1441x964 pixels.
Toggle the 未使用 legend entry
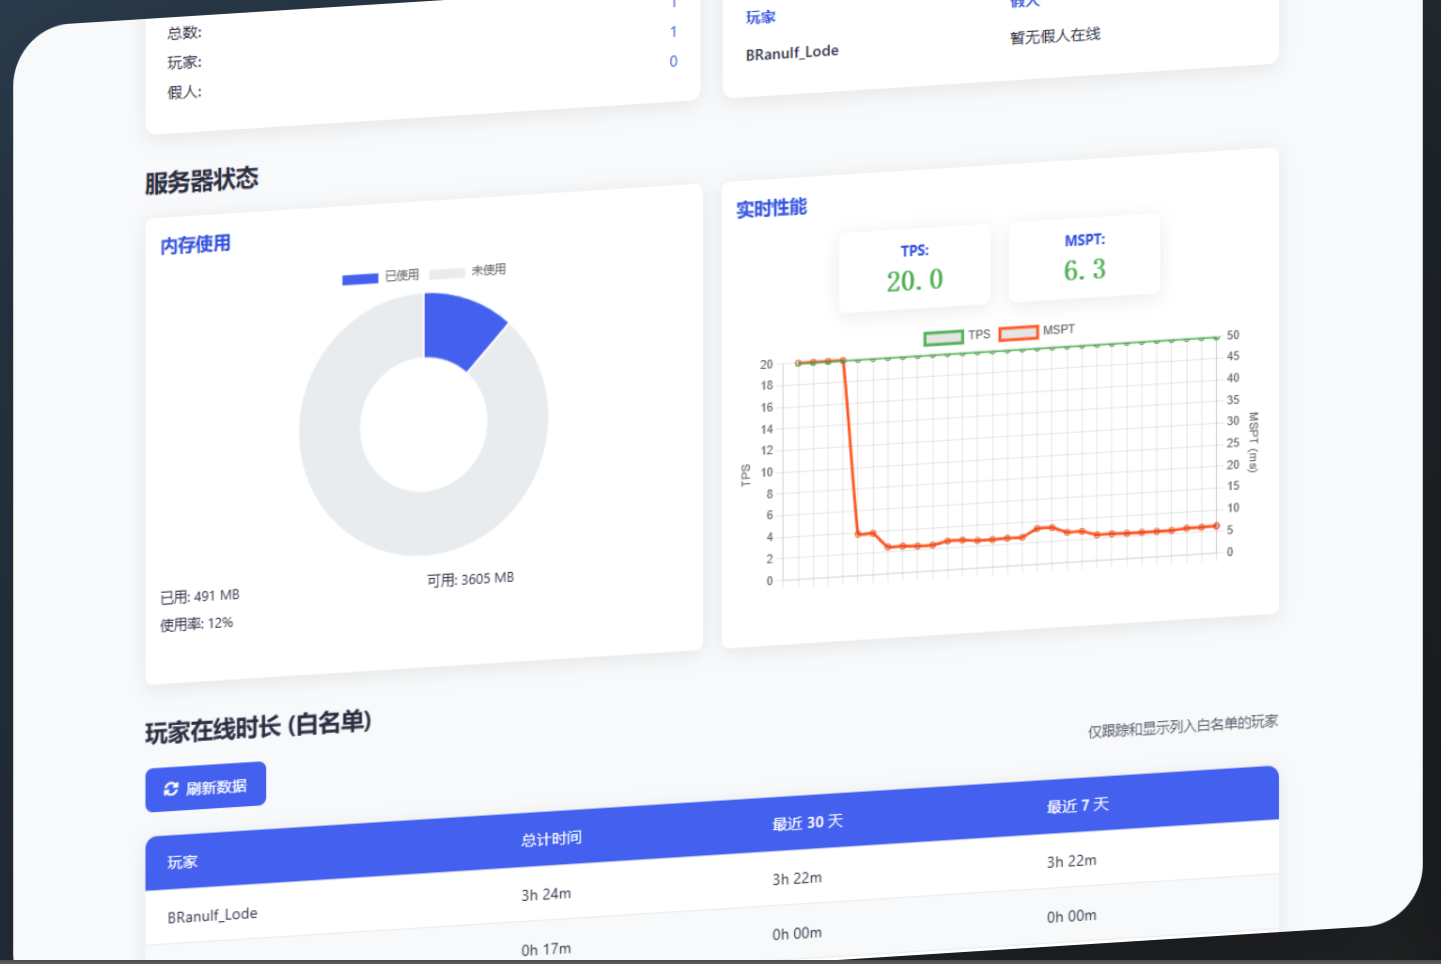coord(470,270)
